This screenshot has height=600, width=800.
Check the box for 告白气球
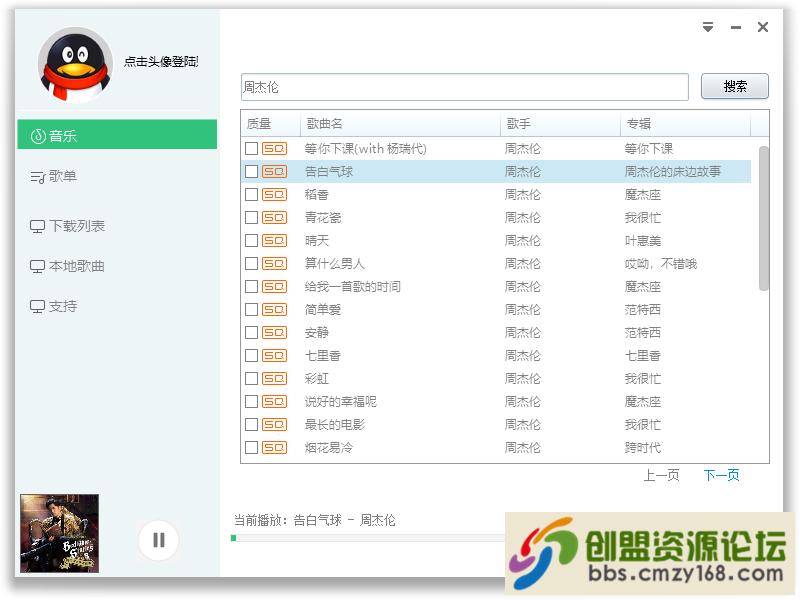coord(252,171)
